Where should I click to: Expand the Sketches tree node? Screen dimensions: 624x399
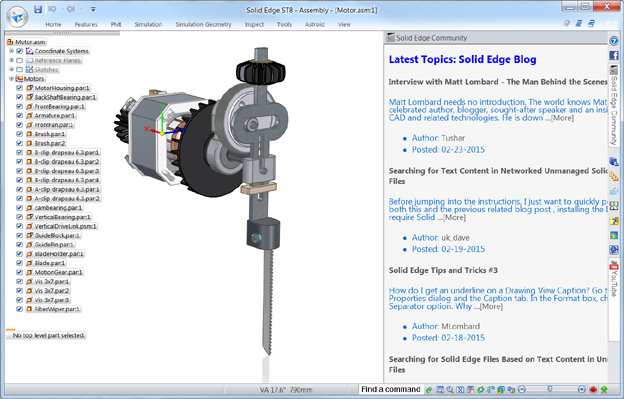[x=12, y=69]
